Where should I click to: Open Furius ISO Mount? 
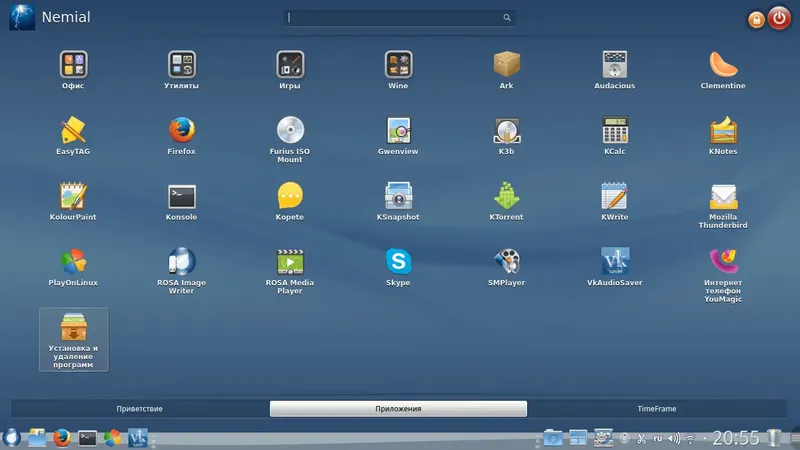click(290, 139)
